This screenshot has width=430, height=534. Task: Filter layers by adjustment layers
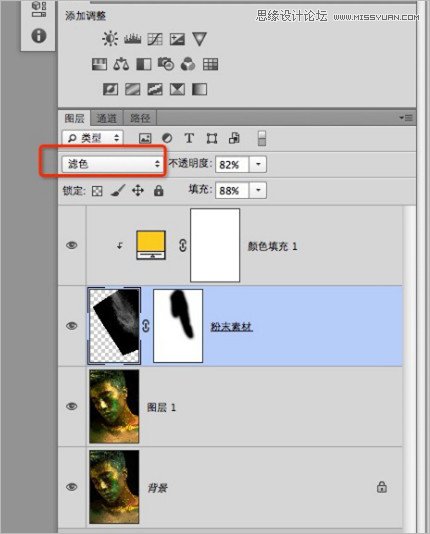[167, 138]
